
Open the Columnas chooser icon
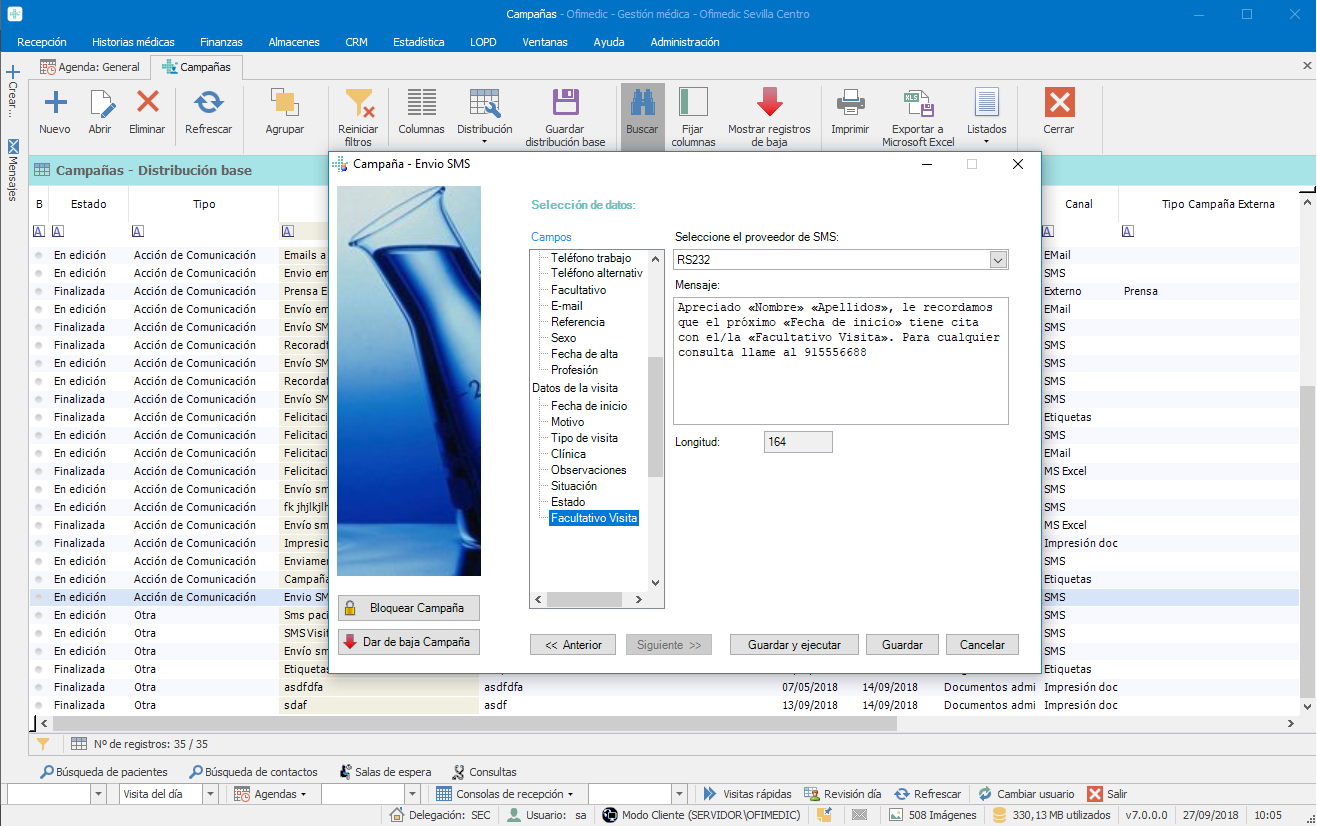[x=421, y=103]
